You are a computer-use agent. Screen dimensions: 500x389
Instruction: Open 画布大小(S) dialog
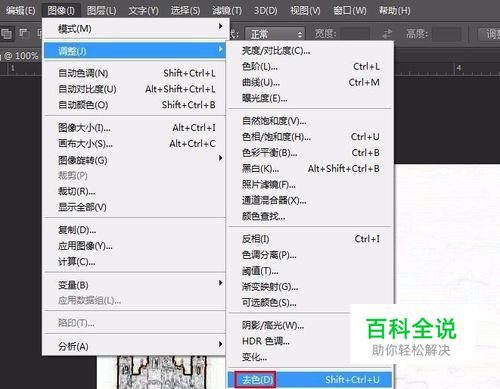point(134,144)
